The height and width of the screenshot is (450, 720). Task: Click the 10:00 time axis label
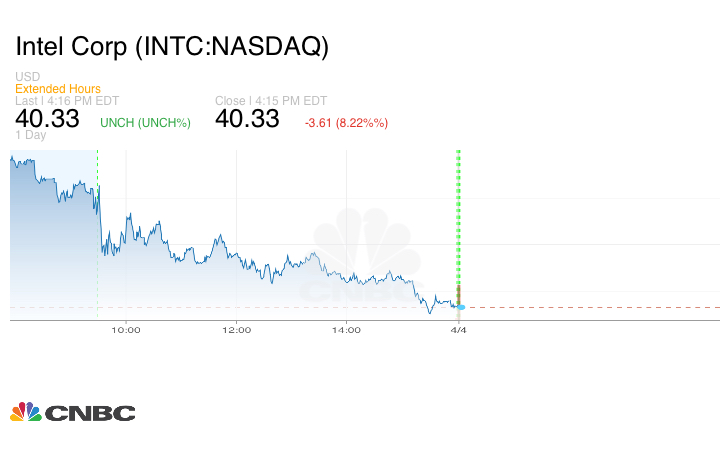pos(126,330)
